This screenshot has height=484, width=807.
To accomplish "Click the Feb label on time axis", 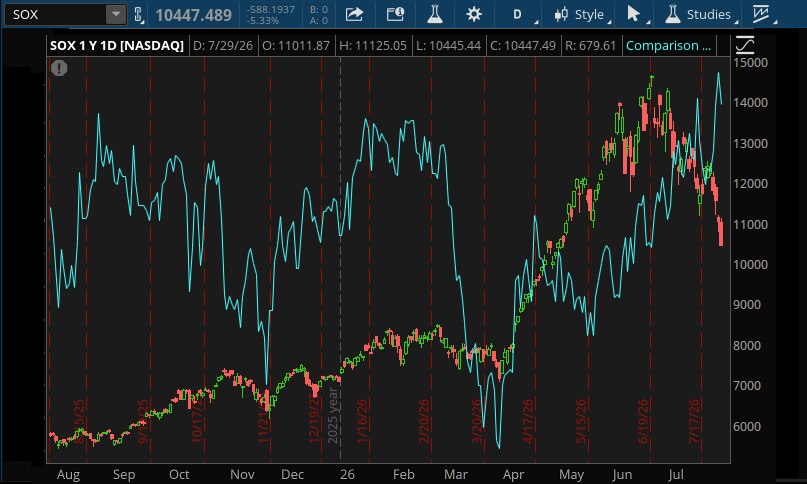I will 404,475.
